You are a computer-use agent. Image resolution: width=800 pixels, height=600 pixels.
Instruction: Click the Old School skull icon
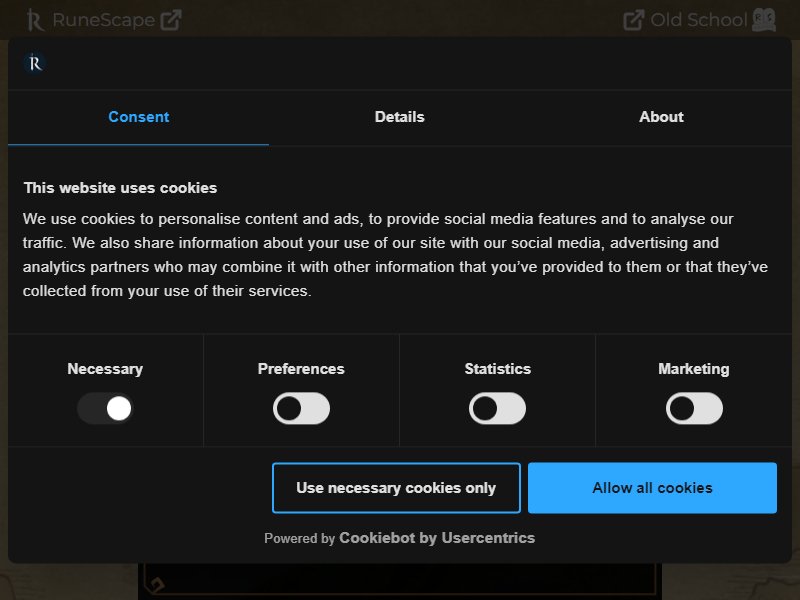click(764, 19)
